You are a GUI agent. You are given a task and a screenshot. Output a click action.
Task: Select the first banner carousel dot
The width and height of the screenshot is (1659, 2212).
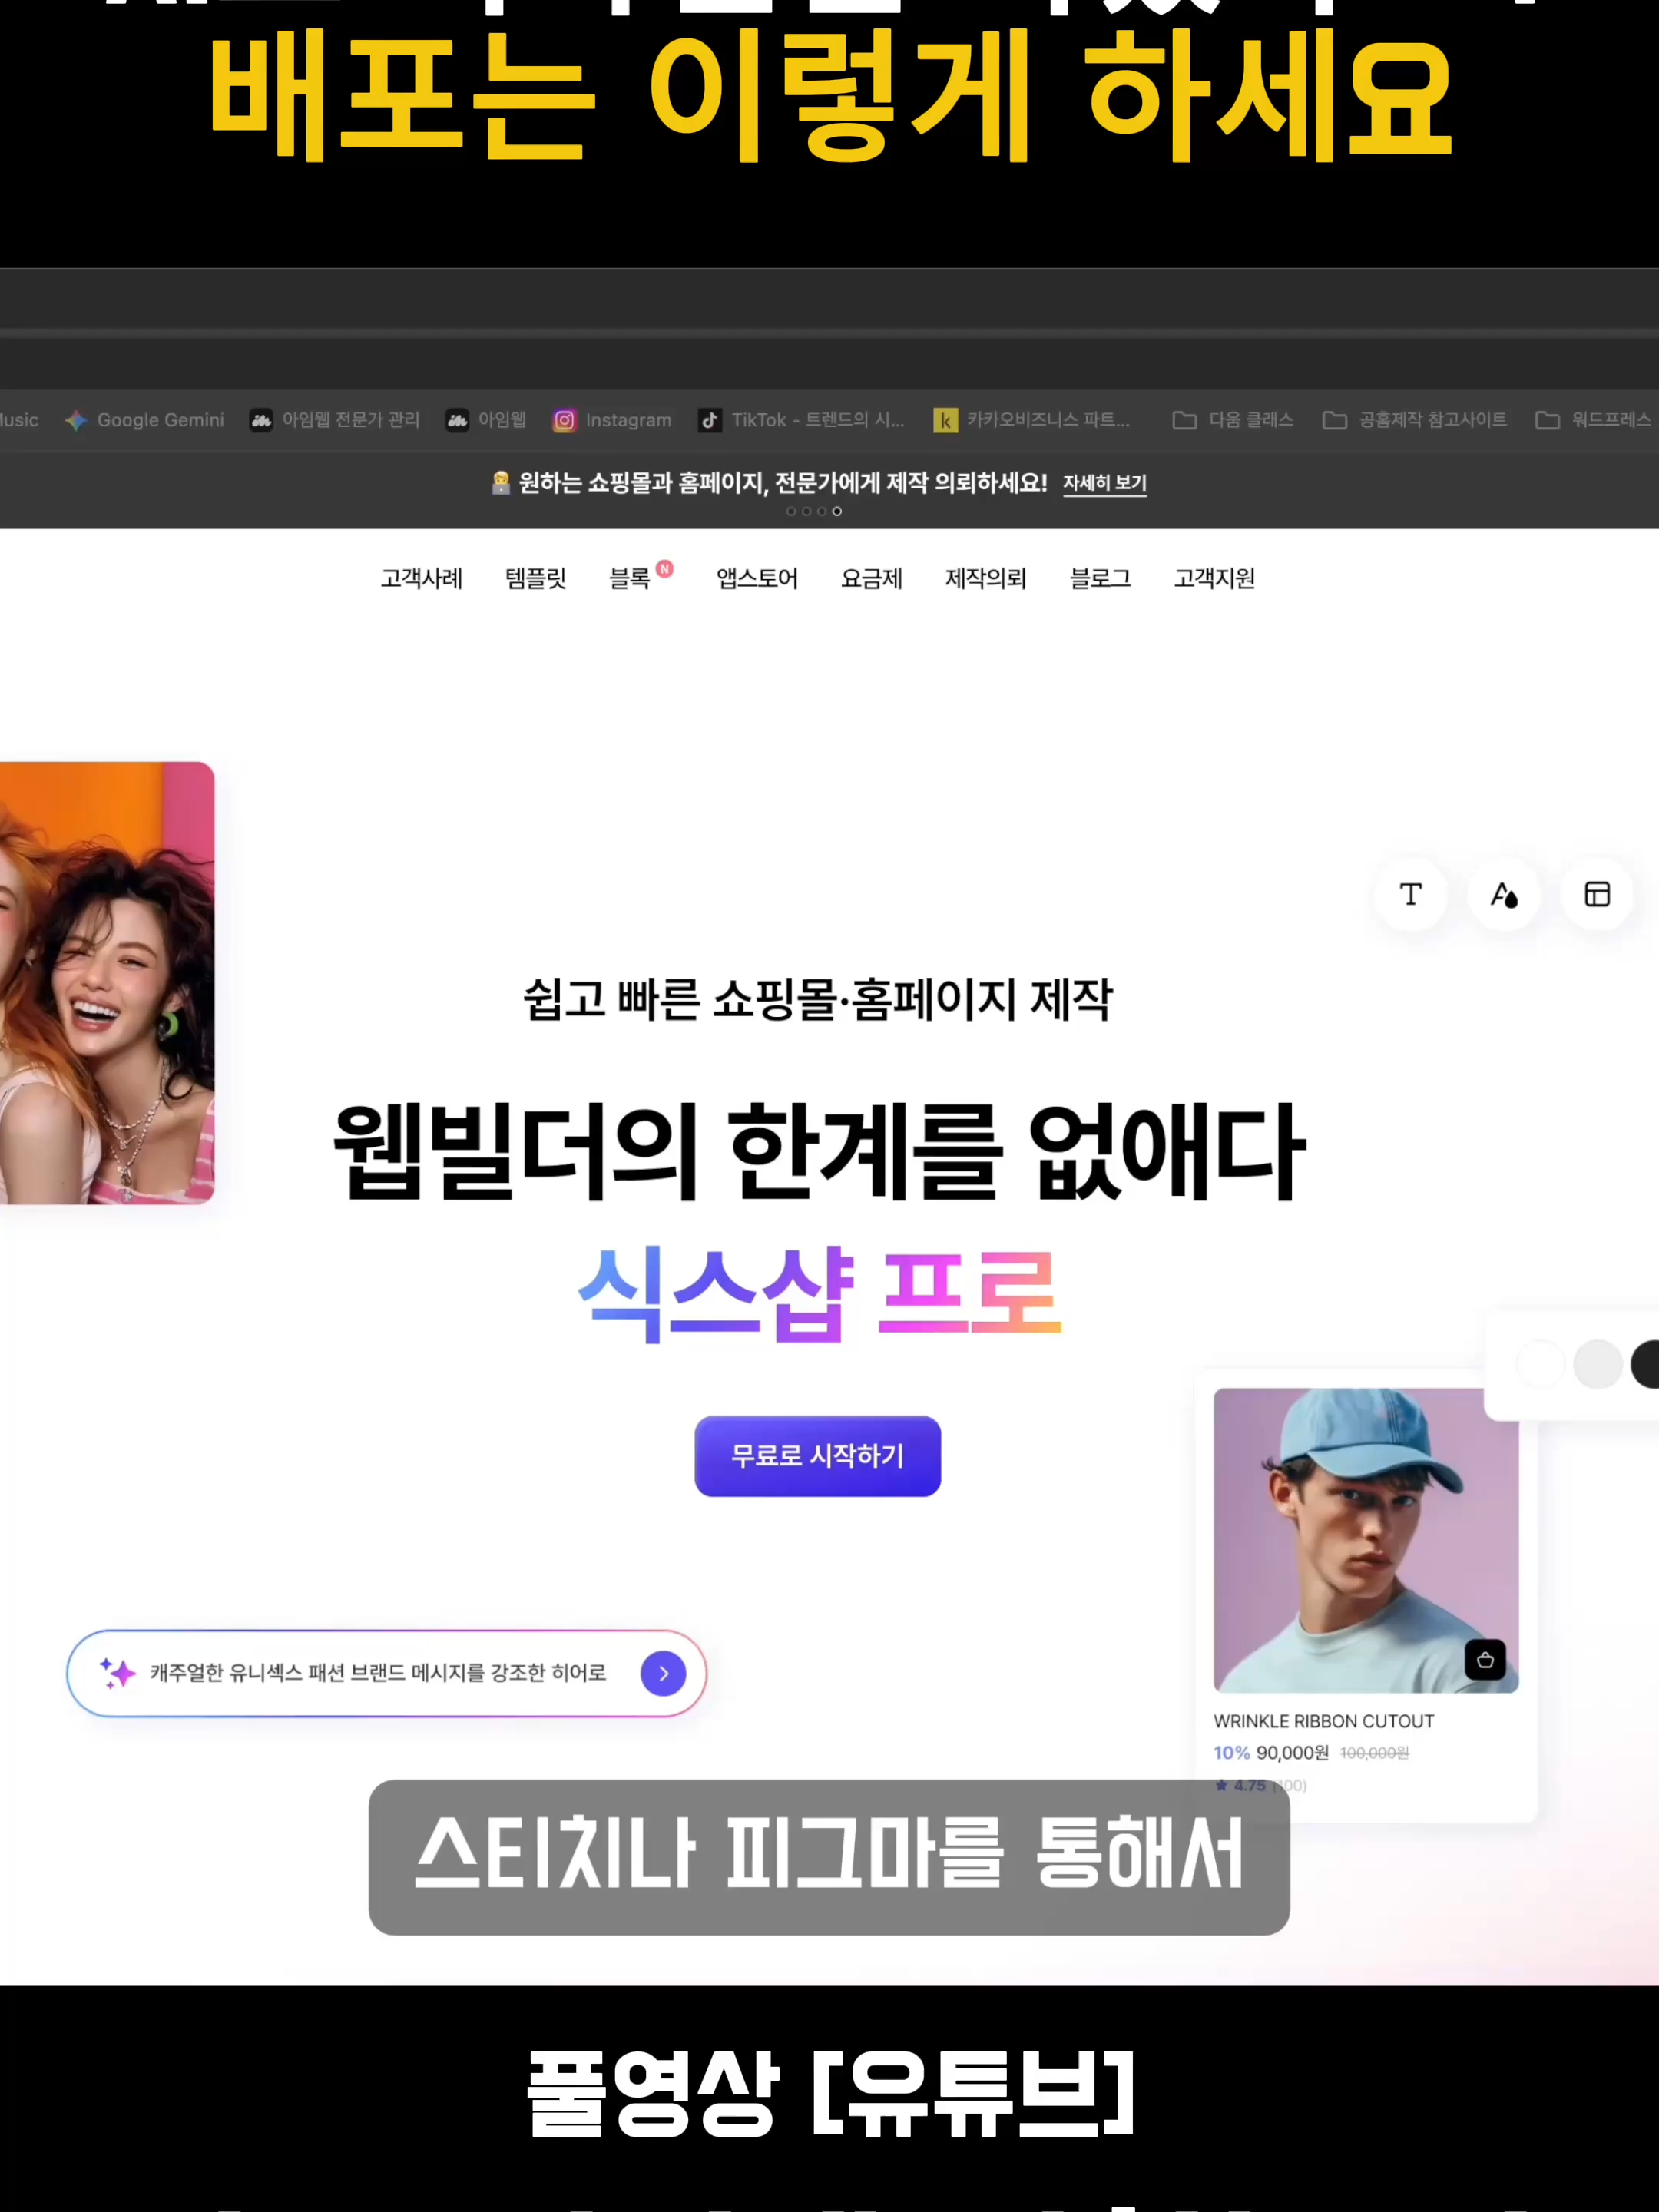pyautogui.click(x=791, y=511)
